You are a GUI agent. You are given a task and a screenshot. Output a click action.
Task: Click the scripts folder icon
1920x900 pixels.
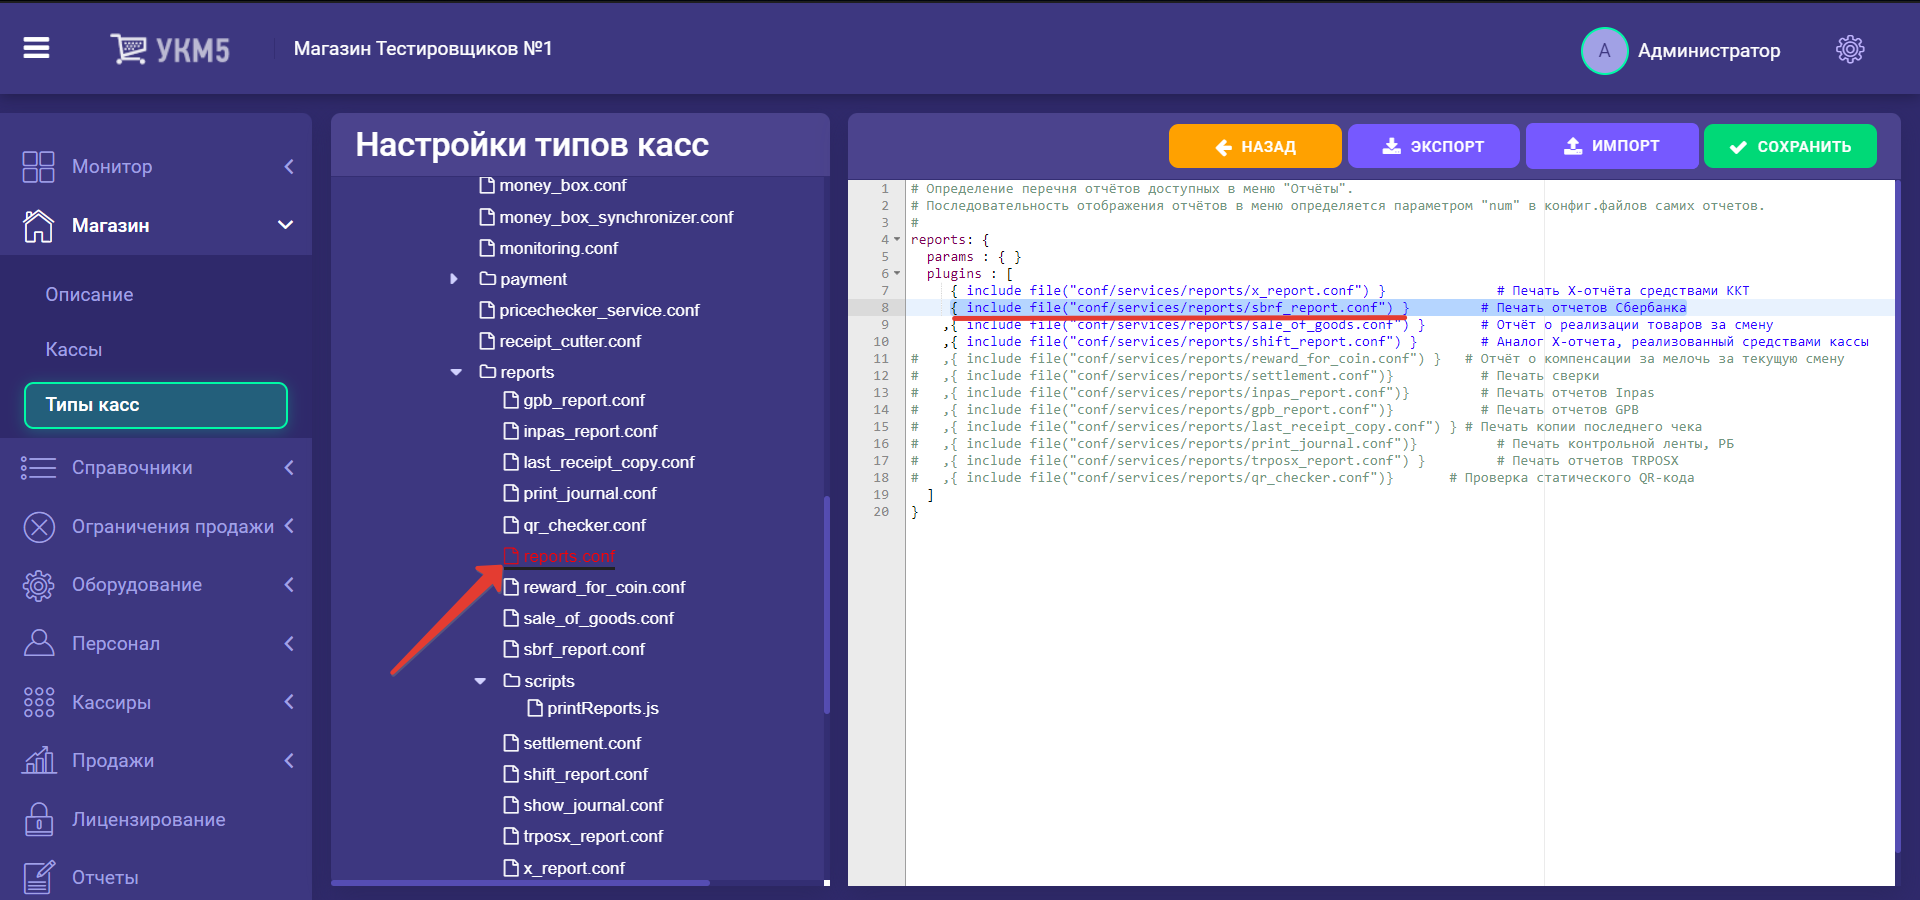(x=512, y=681)
